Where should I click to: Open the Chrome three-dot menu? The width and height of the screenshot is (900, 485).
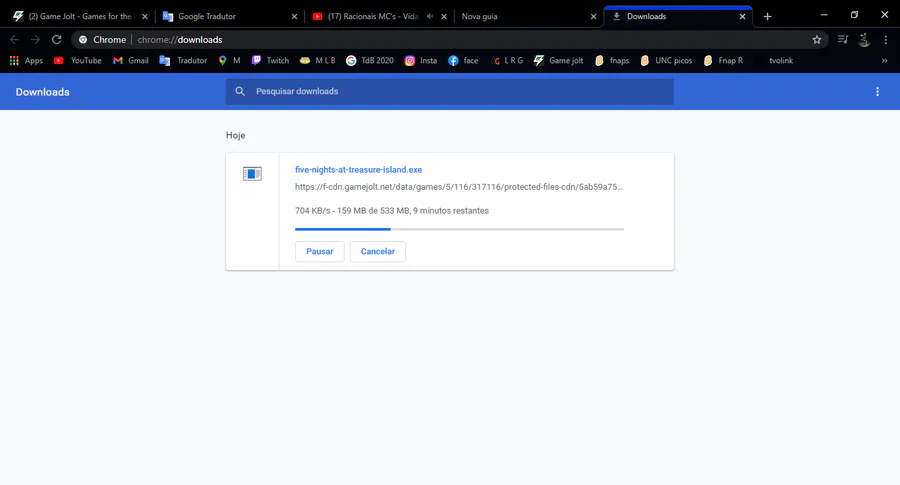(x=886, y=40)
